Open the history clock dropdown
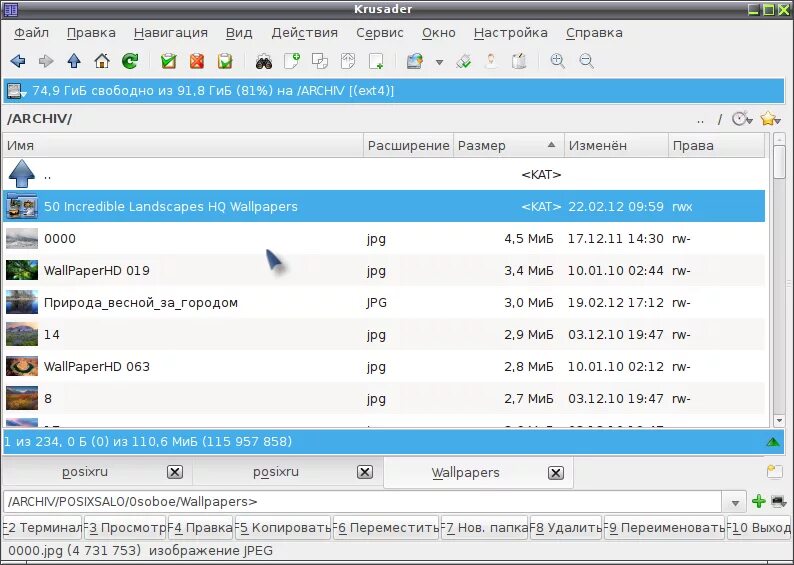 742,119
